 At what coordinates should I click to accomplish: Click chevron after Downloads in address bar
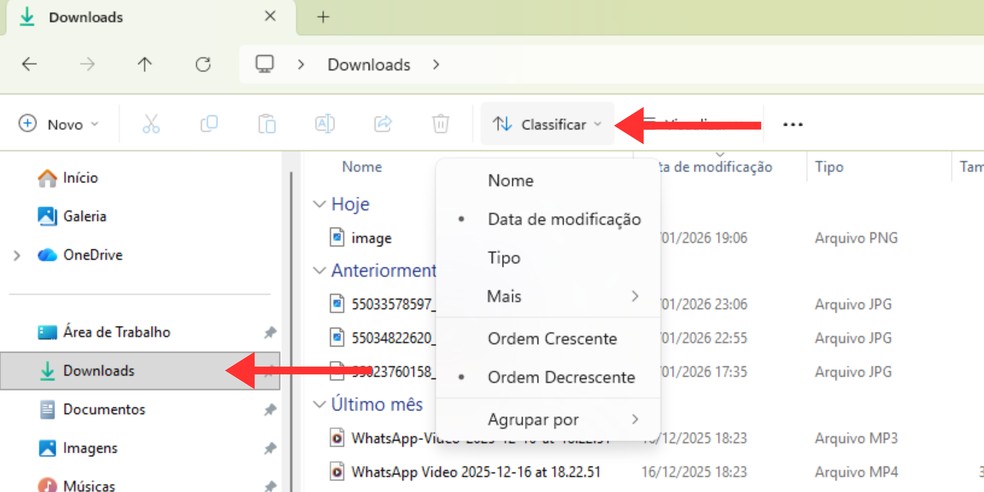tap(436, 65)
